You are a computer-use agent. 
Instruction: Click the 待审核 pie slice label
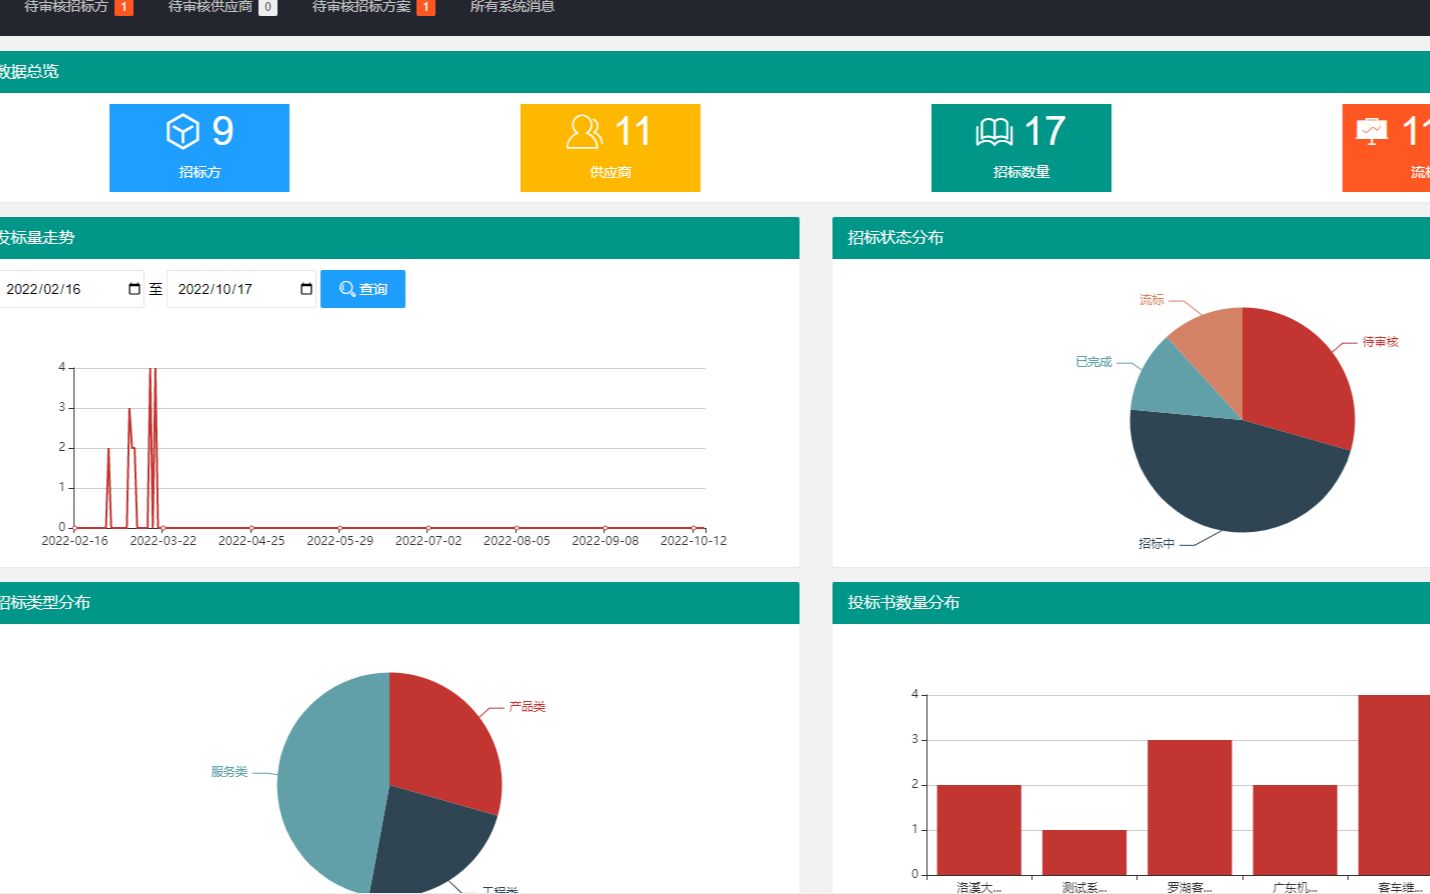click(x=1380, y=342)
